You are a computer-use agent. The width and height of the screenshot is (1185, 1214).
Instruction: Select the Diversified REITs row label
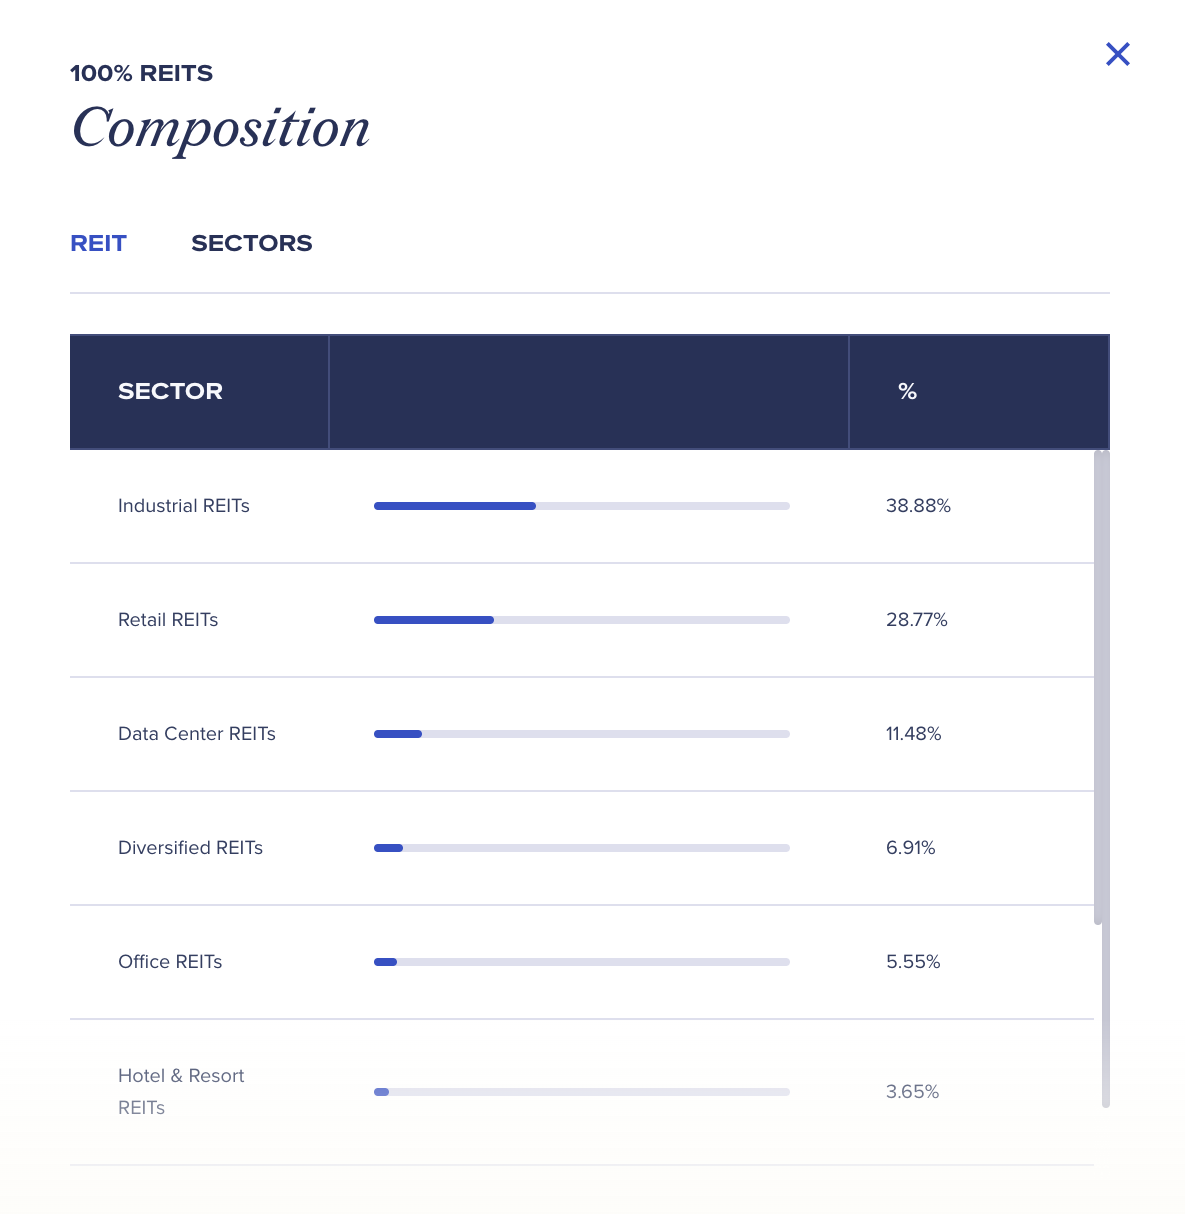190,848
